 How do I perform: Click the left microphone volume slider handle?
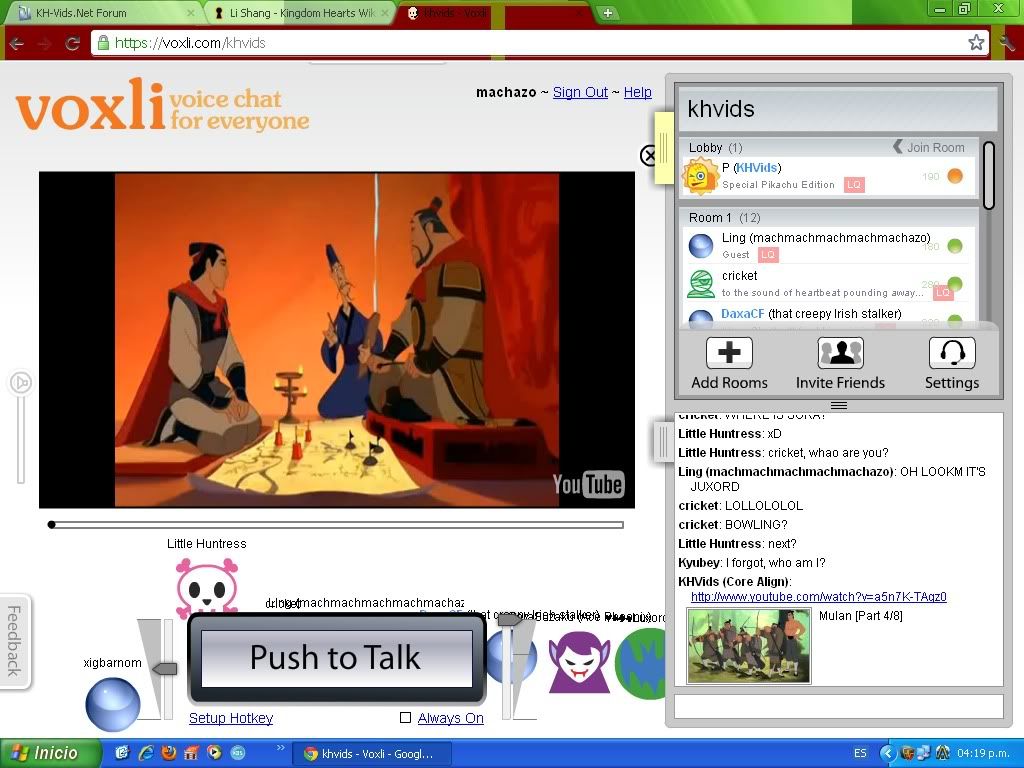167,669
